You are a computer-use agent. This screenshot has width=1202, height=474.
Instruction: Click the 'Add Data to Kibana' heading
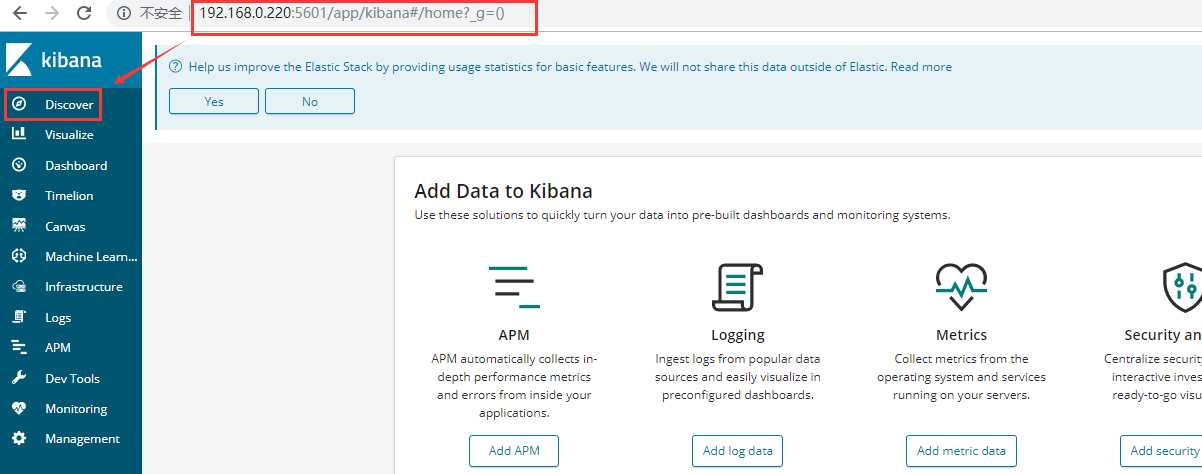[503, 191]
